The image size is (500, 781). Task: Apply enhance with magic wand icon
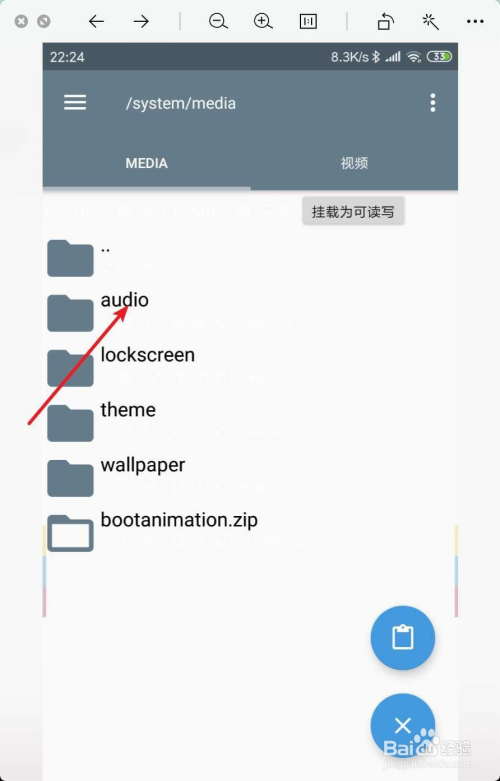click(x=430, y=21)
